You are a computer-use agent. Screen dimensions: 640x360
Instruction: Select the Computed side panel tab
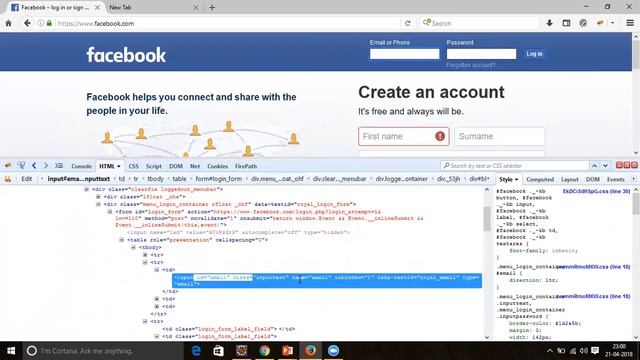[x=540, y=179]
